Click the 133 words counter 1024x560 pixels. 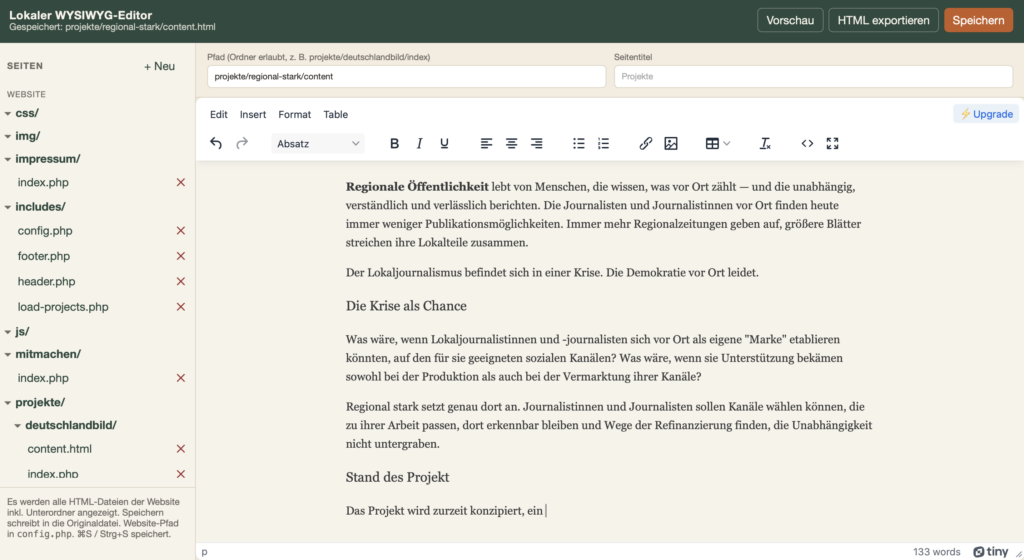tap(936, 552)
